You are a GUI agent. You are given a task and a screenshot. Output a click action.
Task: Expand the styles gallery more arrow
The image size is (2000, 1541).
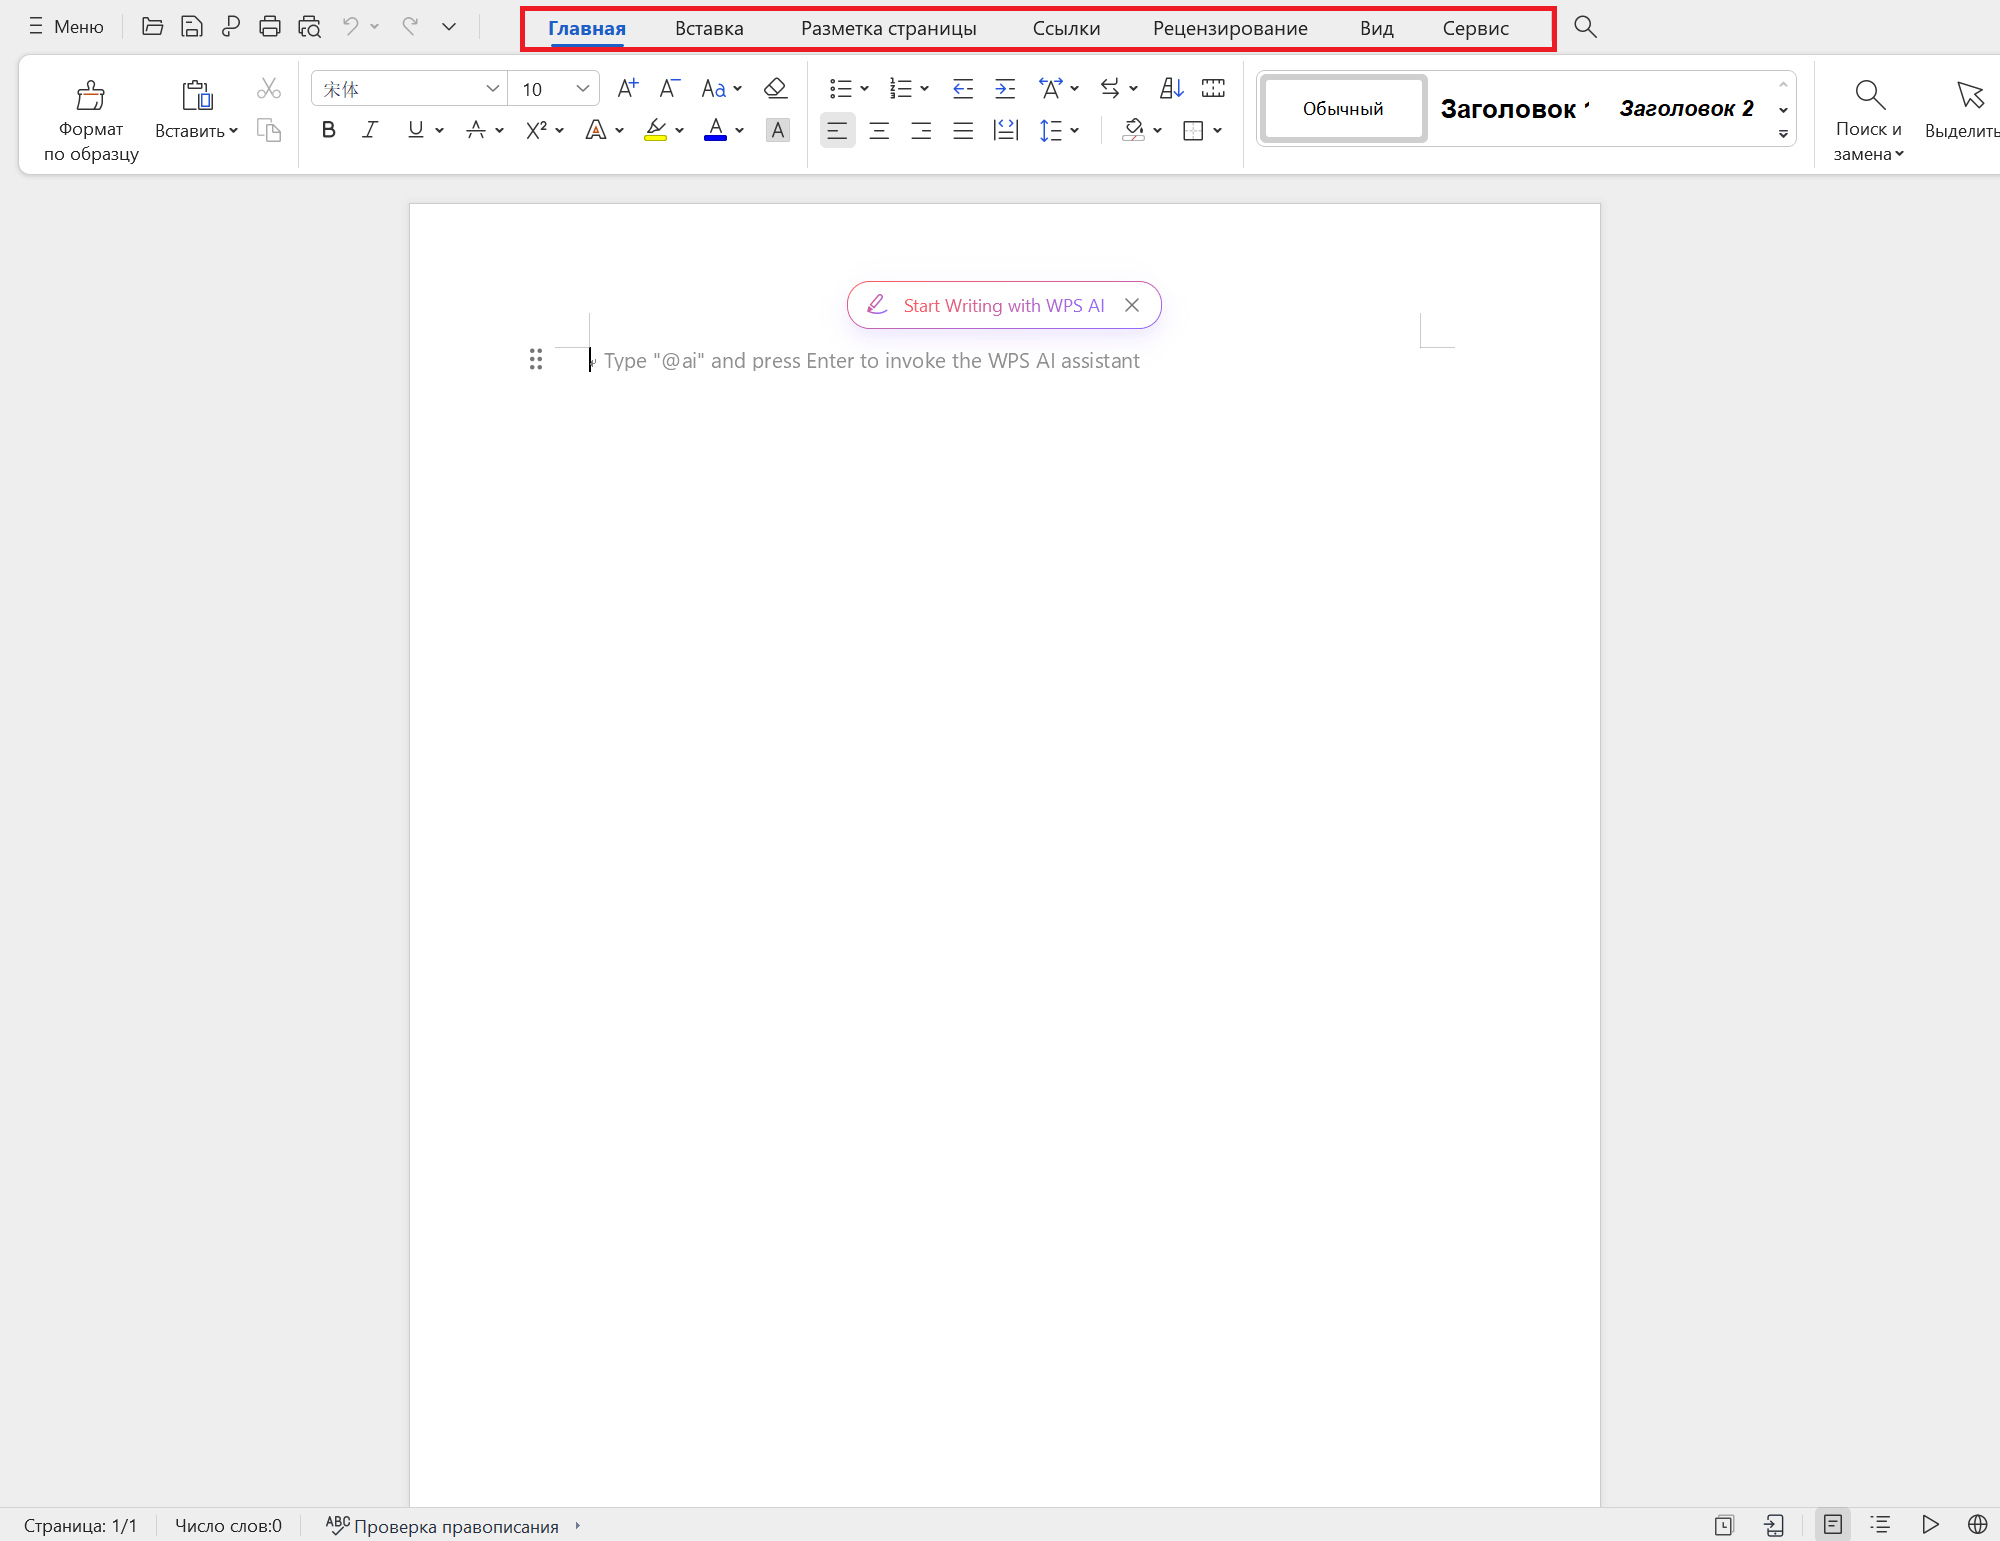[1783, 133]
